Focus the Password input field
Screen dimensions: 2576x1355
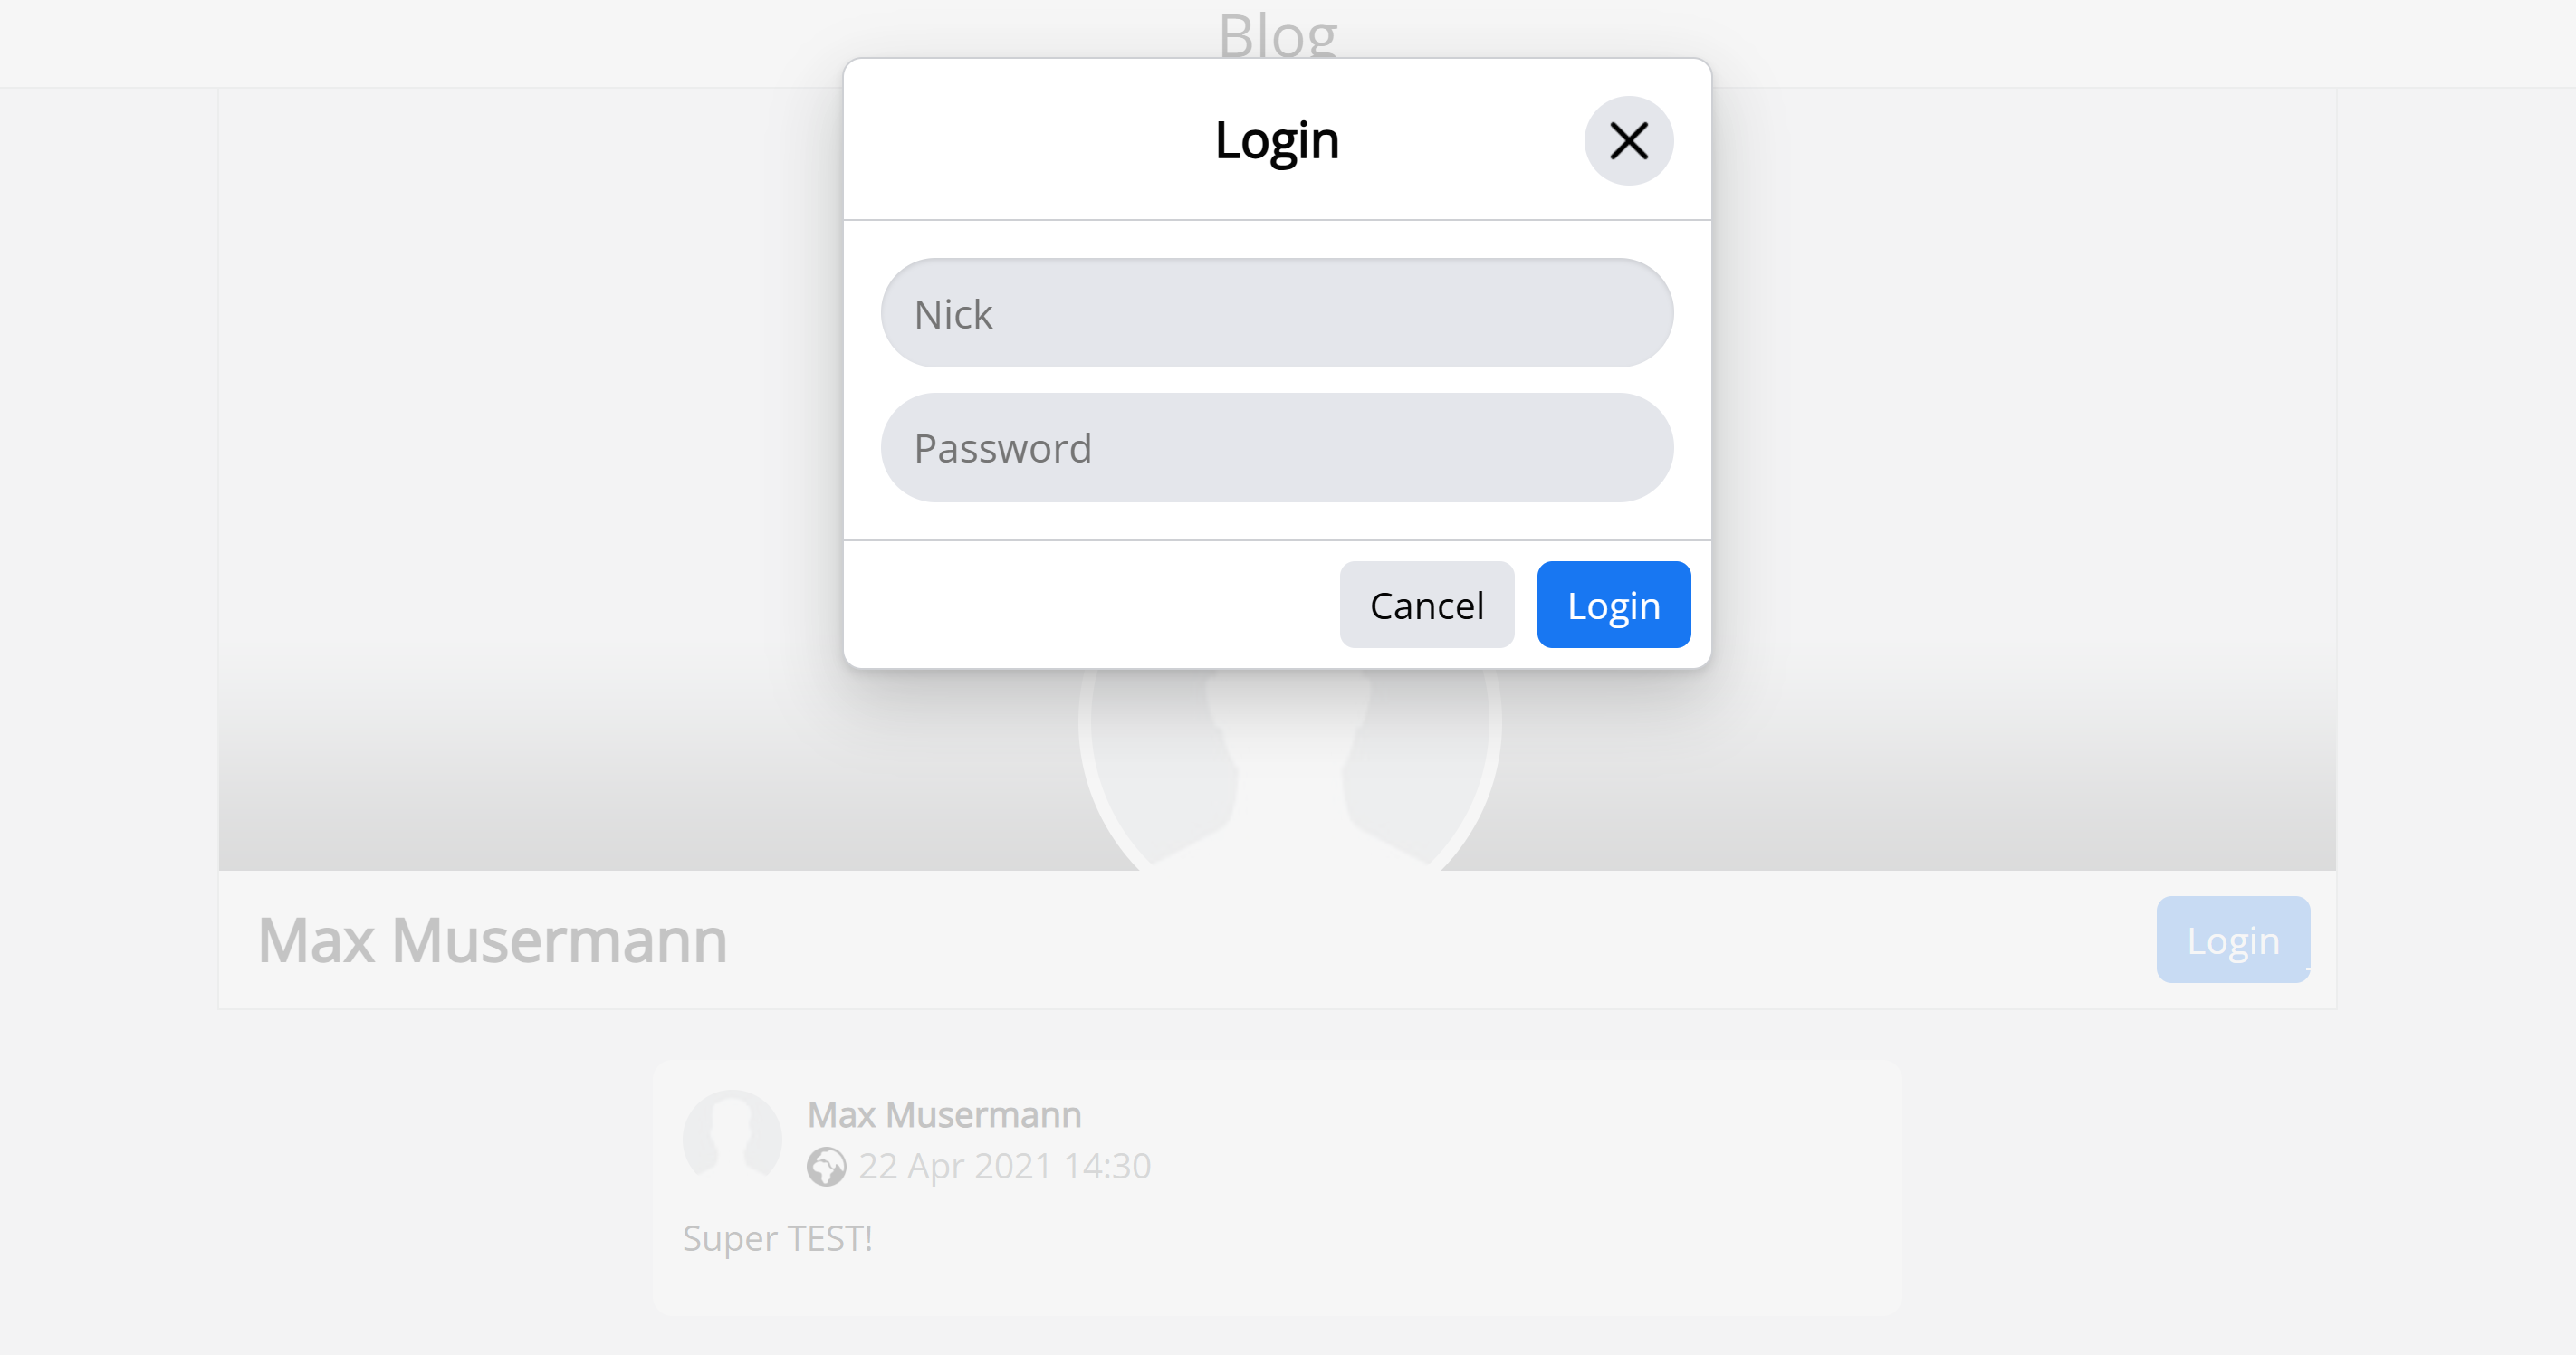click(x=1276, y=447)
